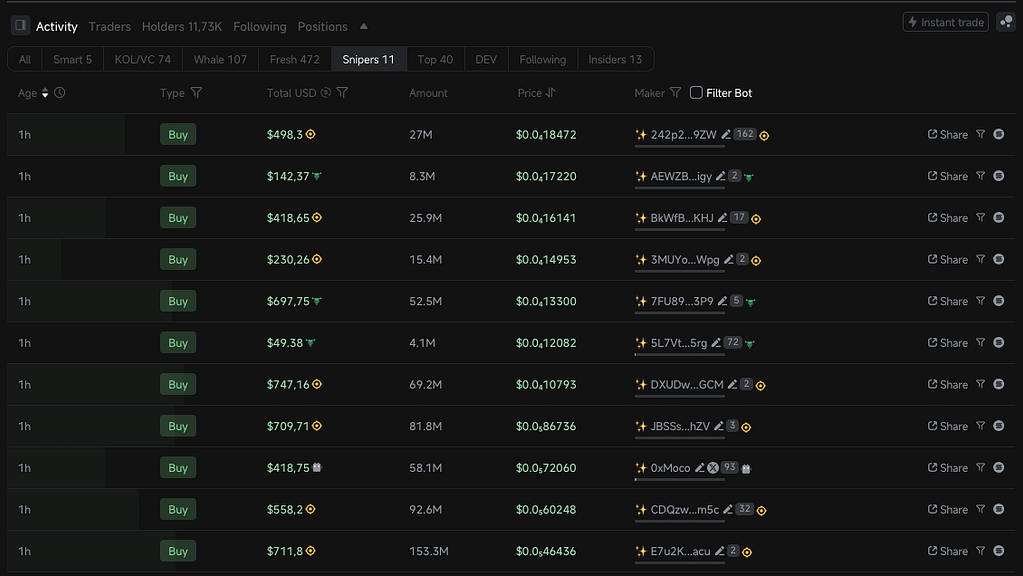Open the JBSSs...hZV maker address
This screenshot has width=1023, height=576.
click(680, 426)
